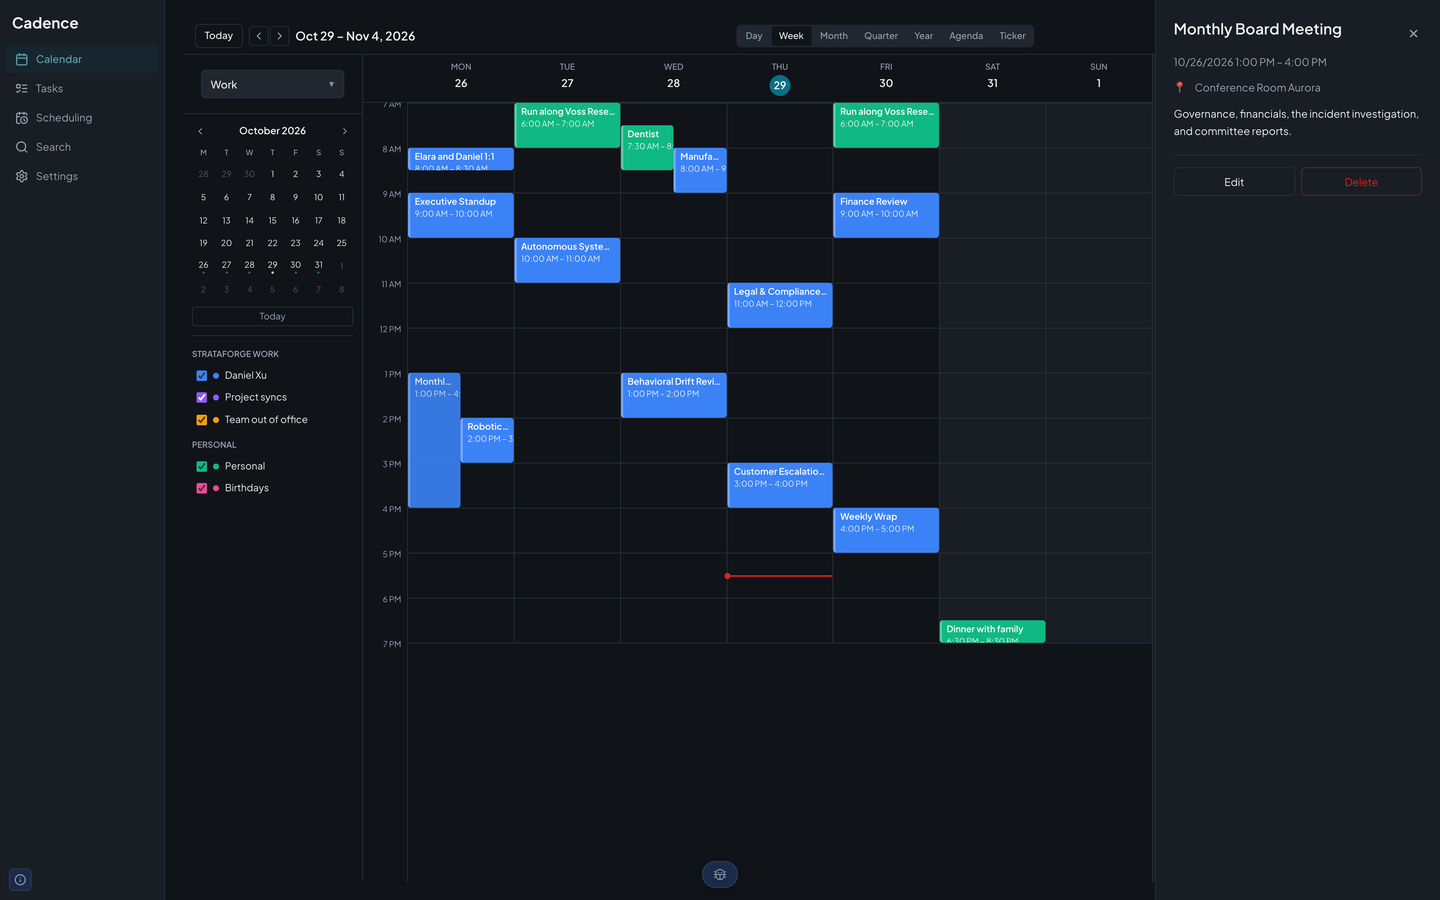Open the Tuesday Run along Voss Reservoir event
The width and height of the screenshot is (1440, 900).
[x=567, y=125]
